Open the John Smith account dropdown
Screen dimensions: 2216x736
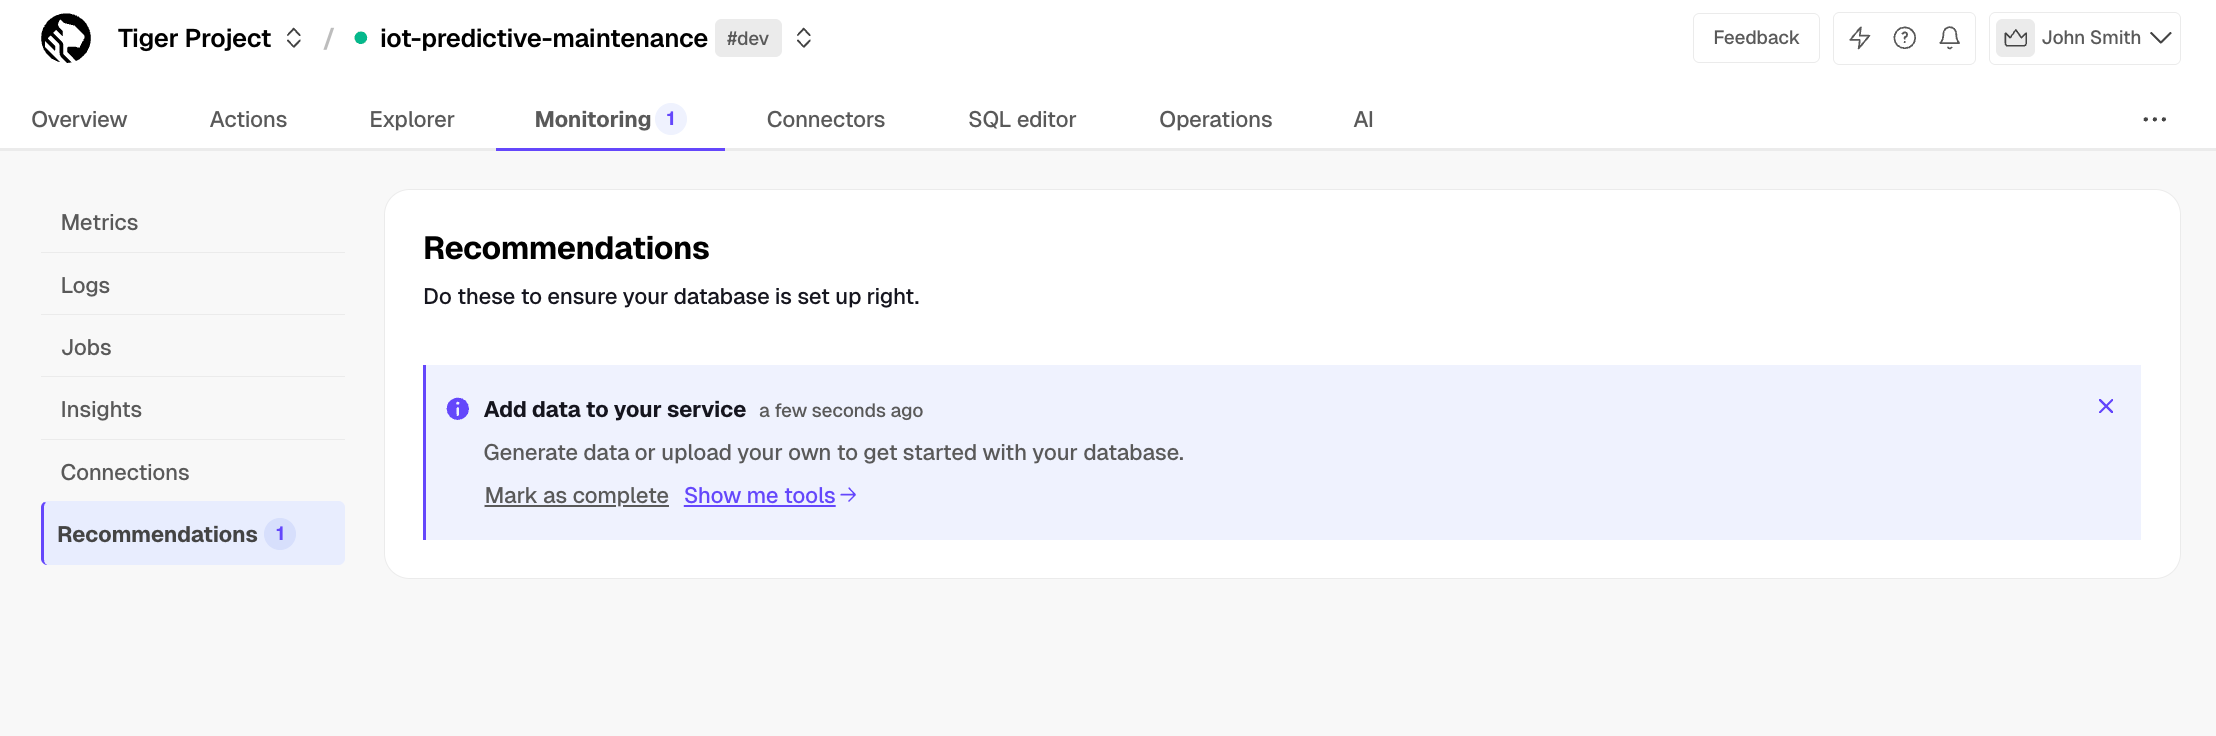point(2160,38)
